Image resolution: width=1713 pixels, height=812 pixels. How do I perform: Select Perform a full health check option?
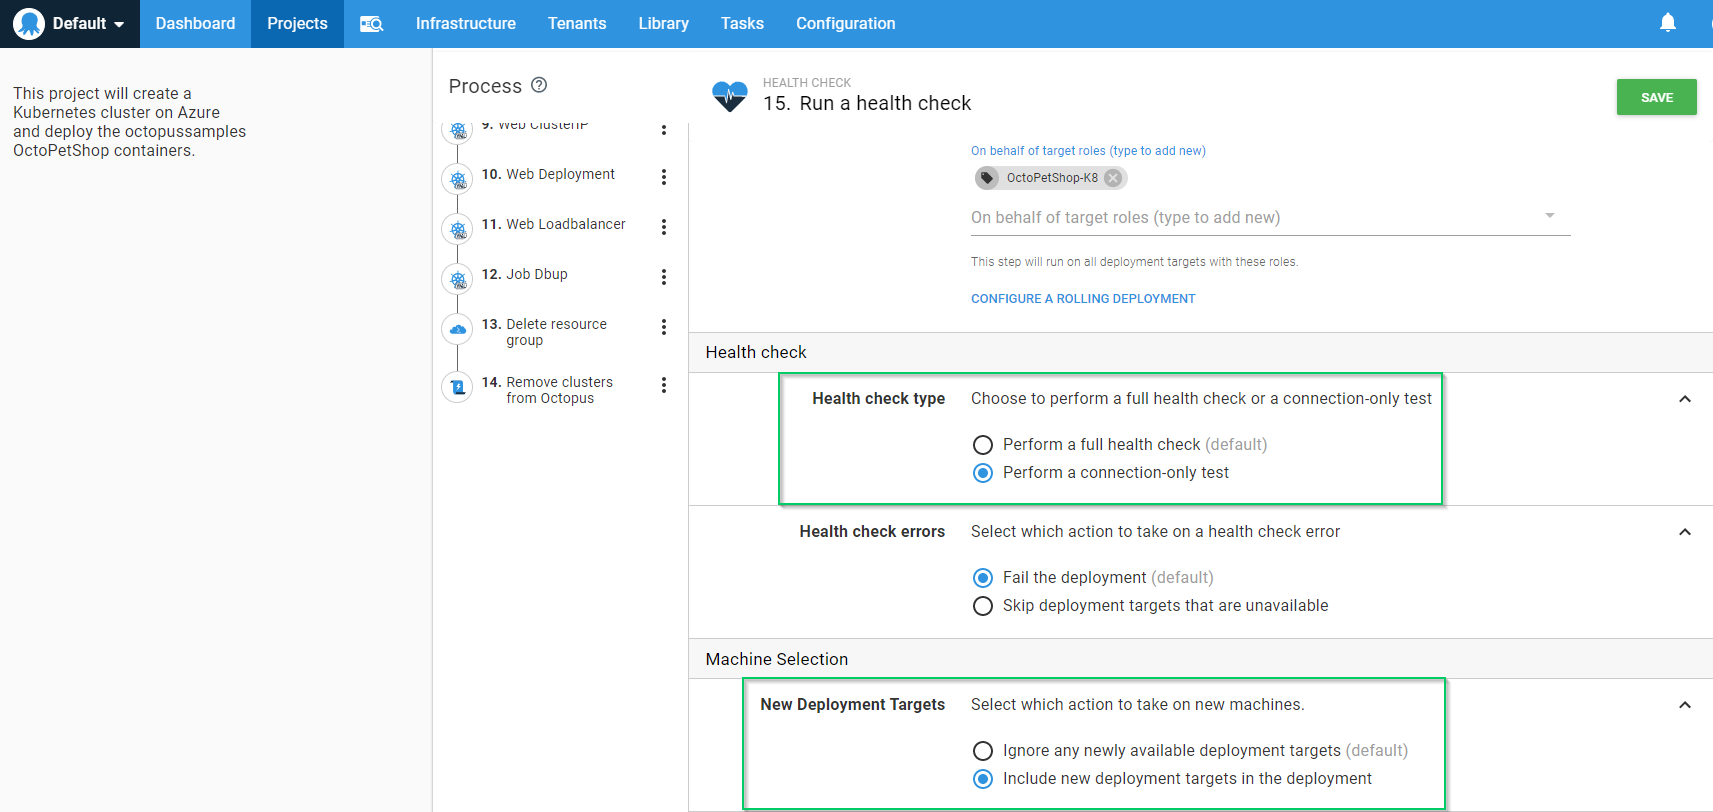point(983,445)
